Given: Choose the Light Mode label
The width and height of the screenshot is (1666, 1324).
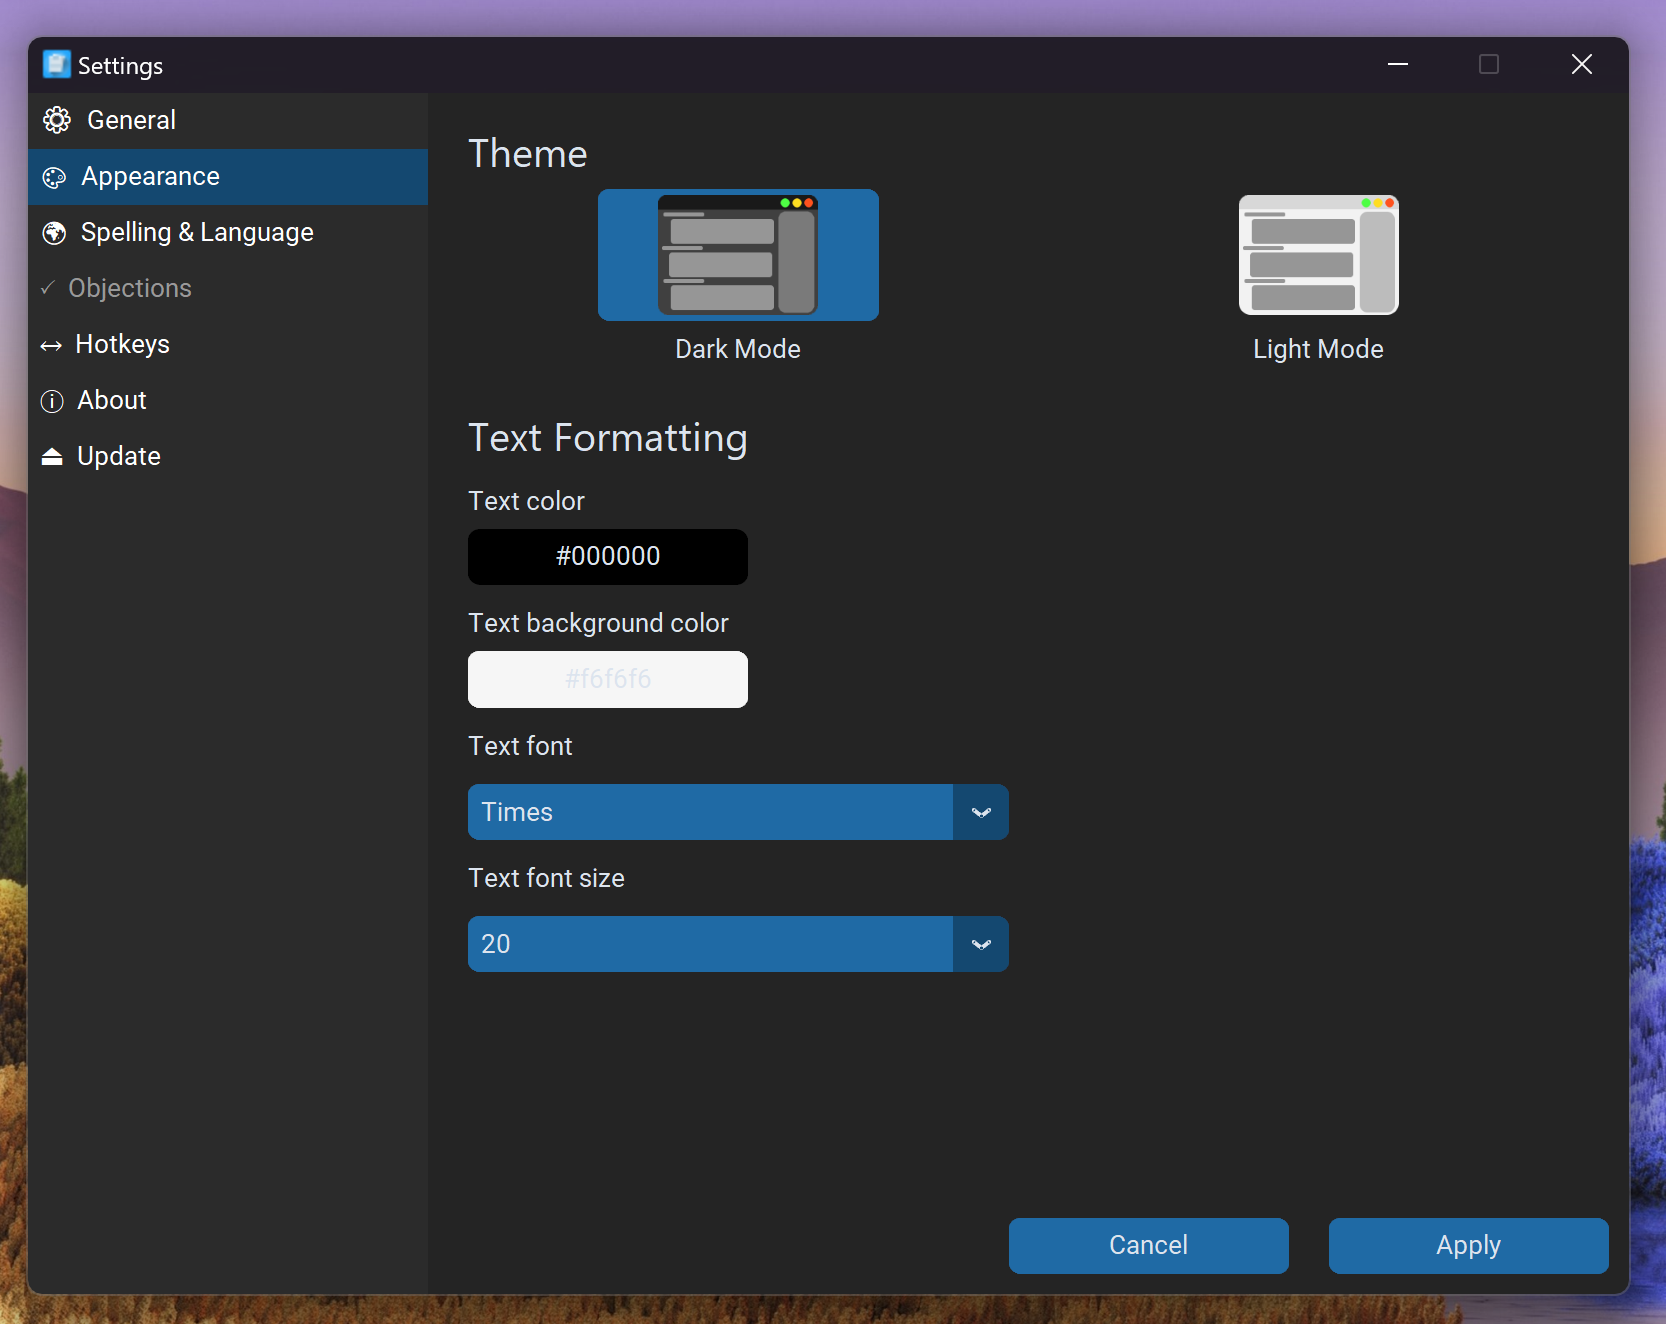Looking at the screenshot, I should point(1318,349).
